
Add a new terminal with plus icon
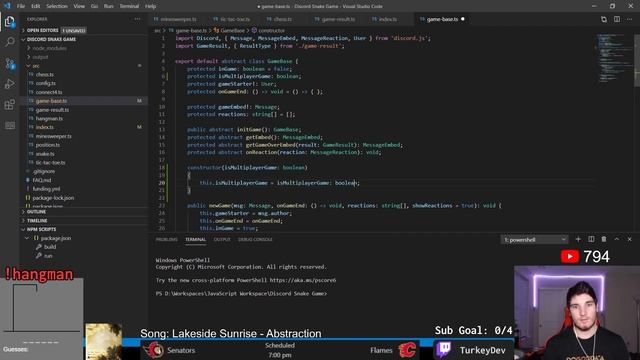click(x=578, y=239)
